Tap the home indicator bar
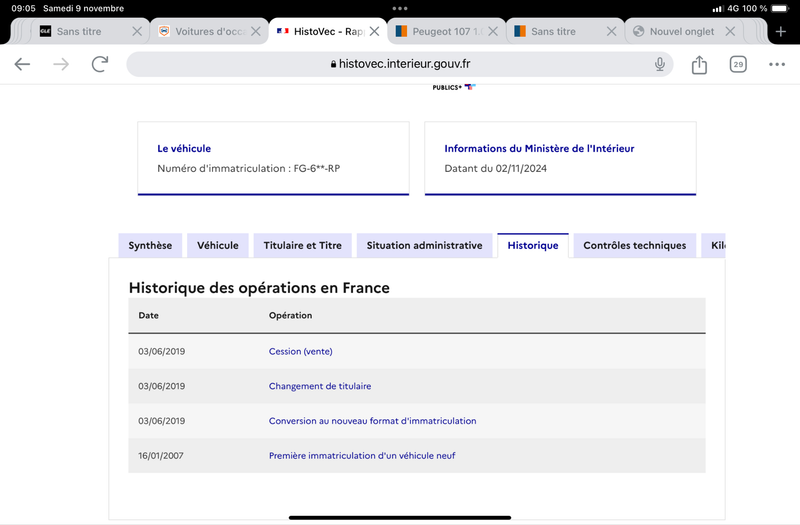 (x=400, y=517)
